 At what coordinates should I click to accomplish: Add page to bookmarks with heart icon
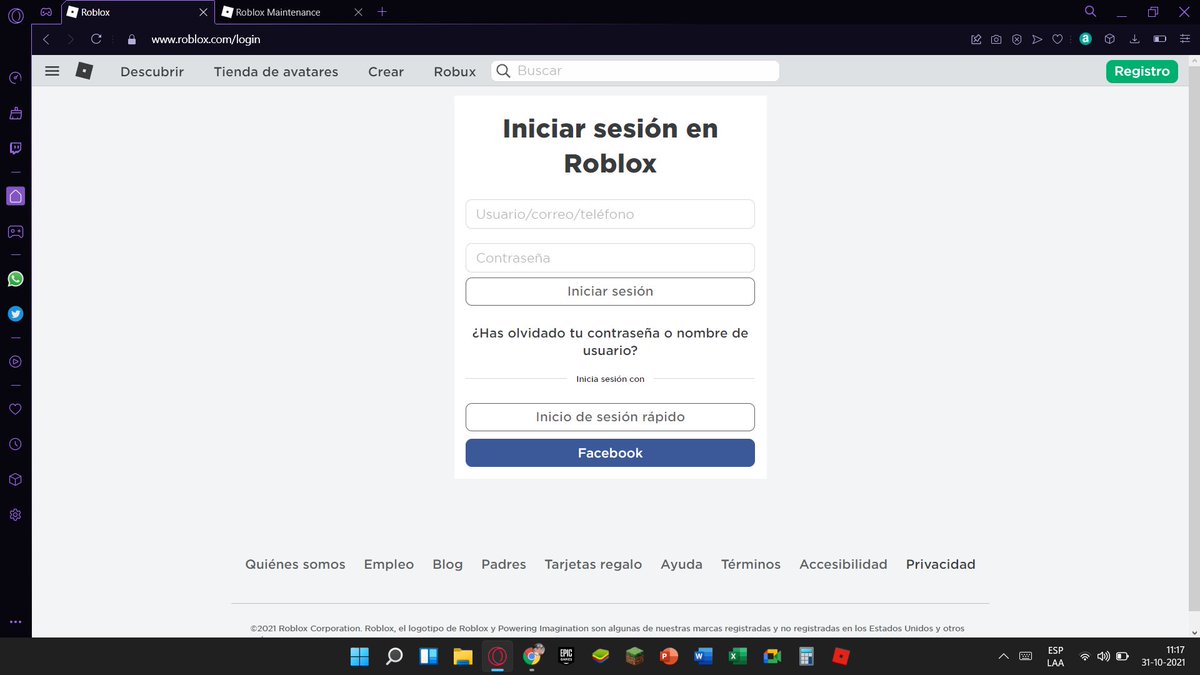coord(1057,40)
